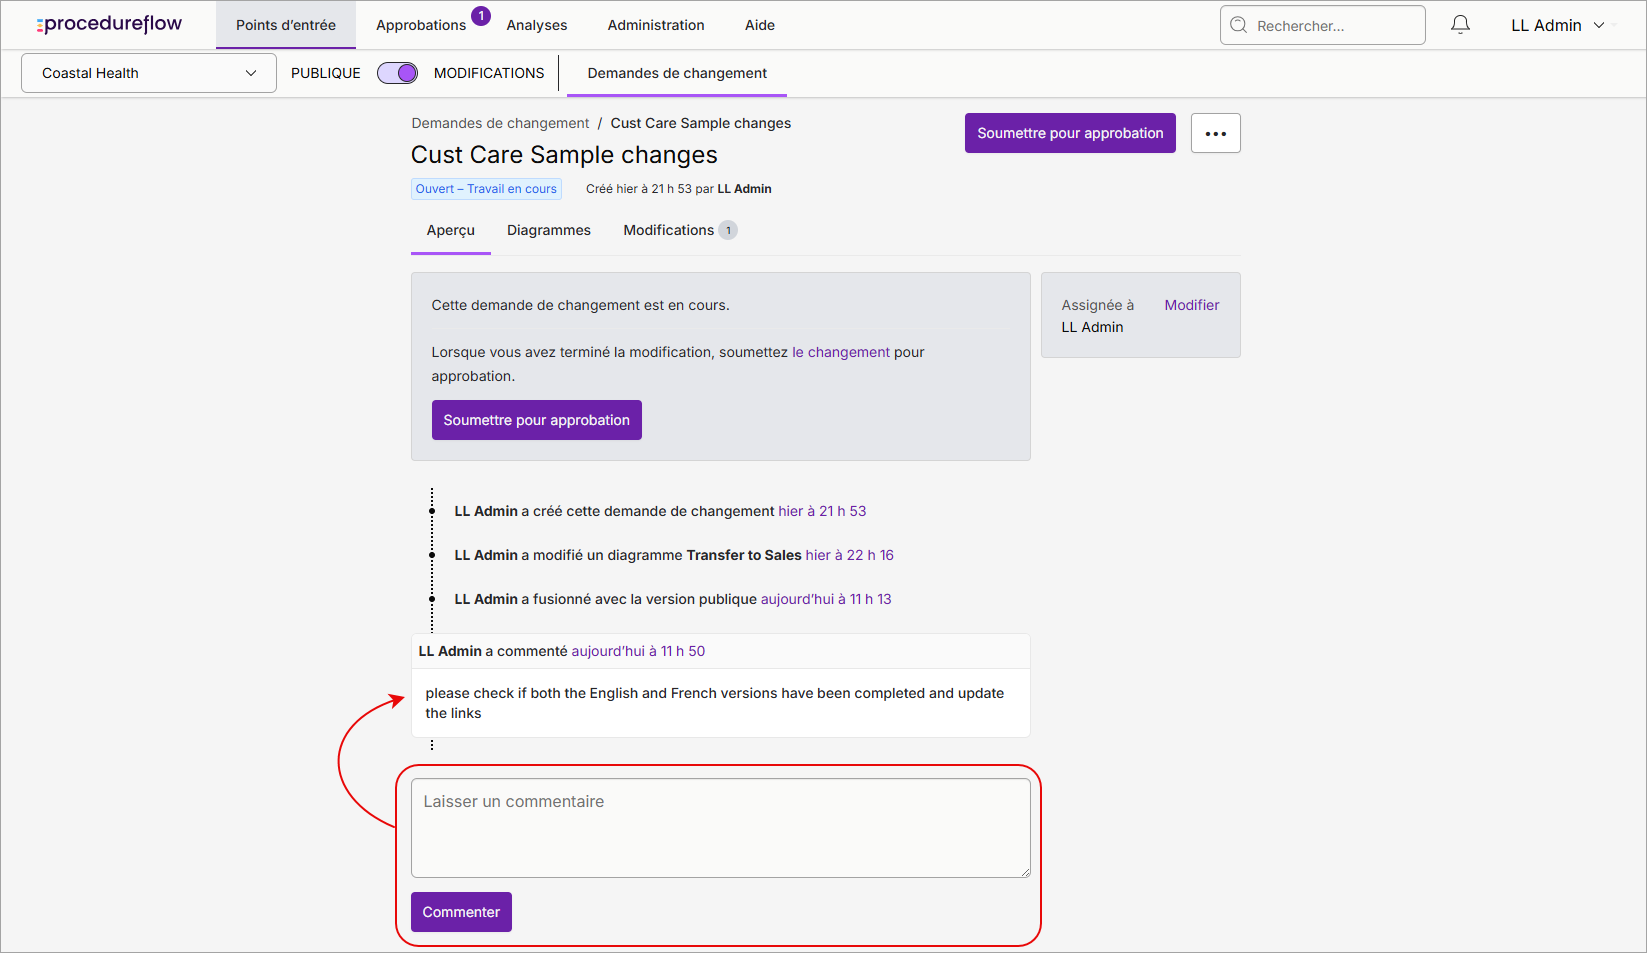Screen dimensions: 1647x953
Task: Click the Approbations notification badge
Action: [481, 15]
